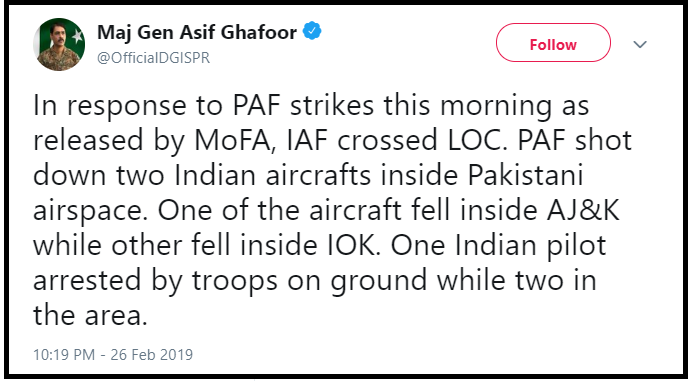The image size is (689, 381).
Task: Click the blue verified checkmark badge
Action: click(313, 32)
